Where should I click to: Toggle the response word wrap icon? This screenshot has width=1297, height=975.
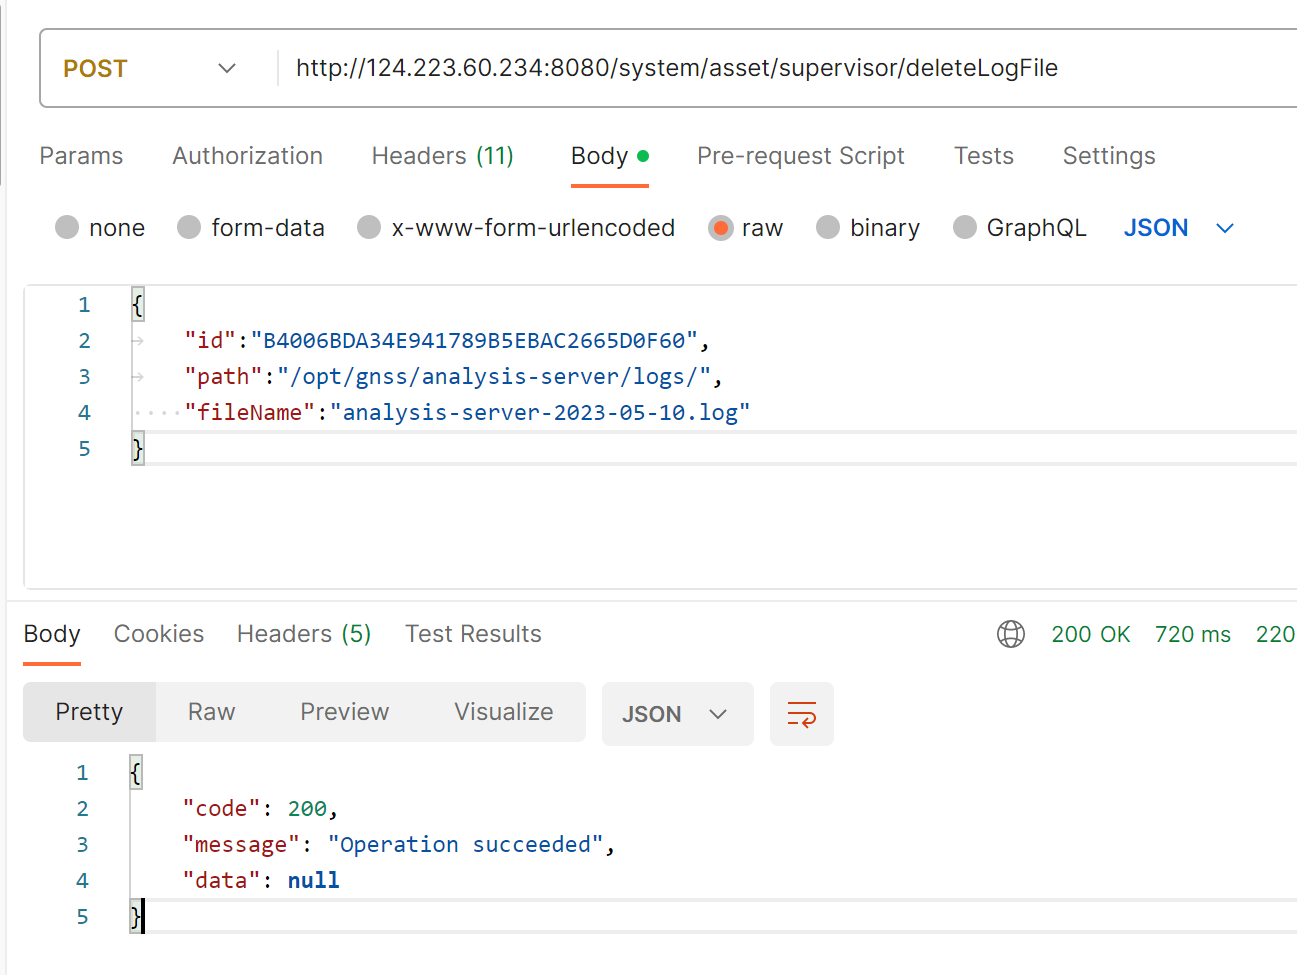pos(801,714)
